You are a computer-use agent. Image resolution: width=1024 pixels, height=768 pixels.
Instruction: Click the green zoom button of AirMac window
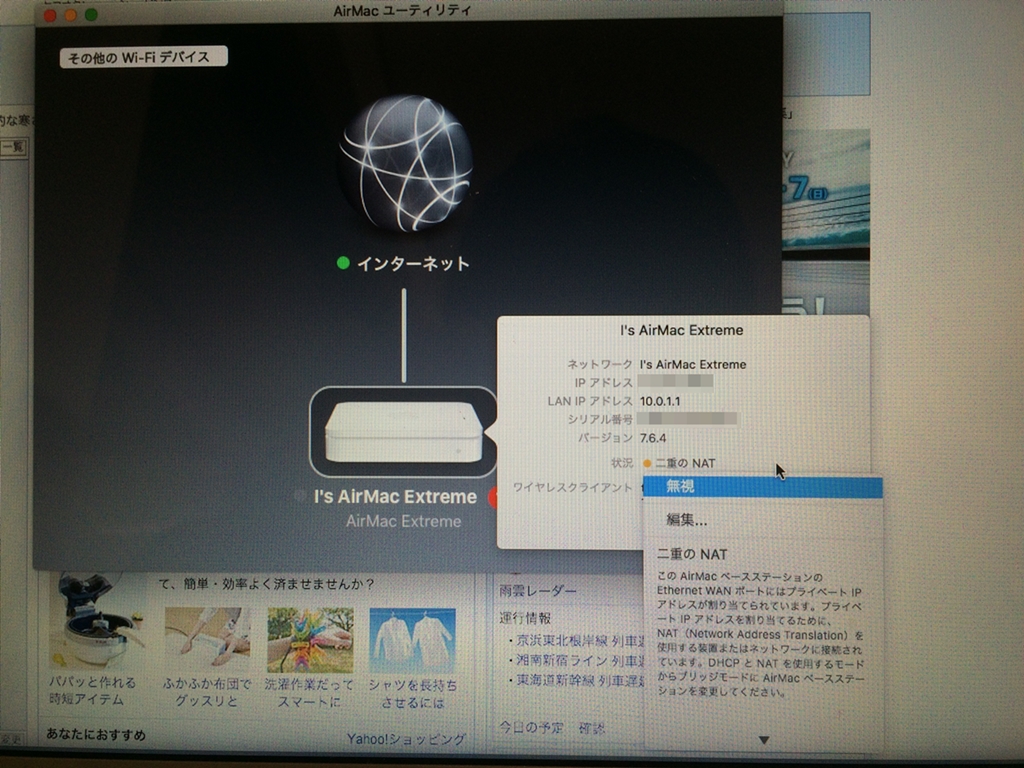(91, 14)
